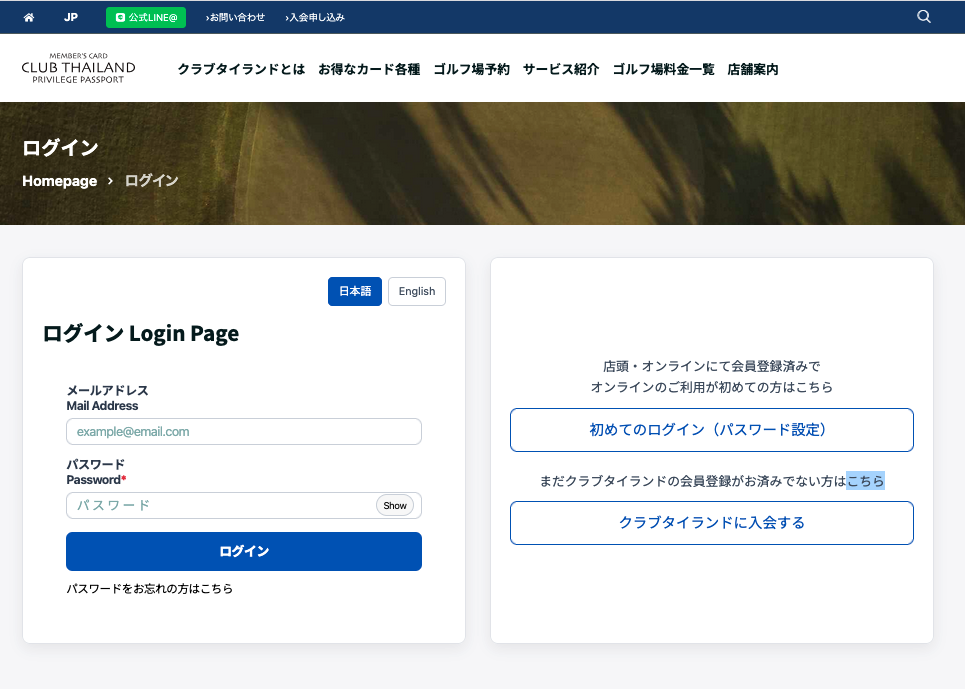Click the パスワード Password label

tap(96, 472)
